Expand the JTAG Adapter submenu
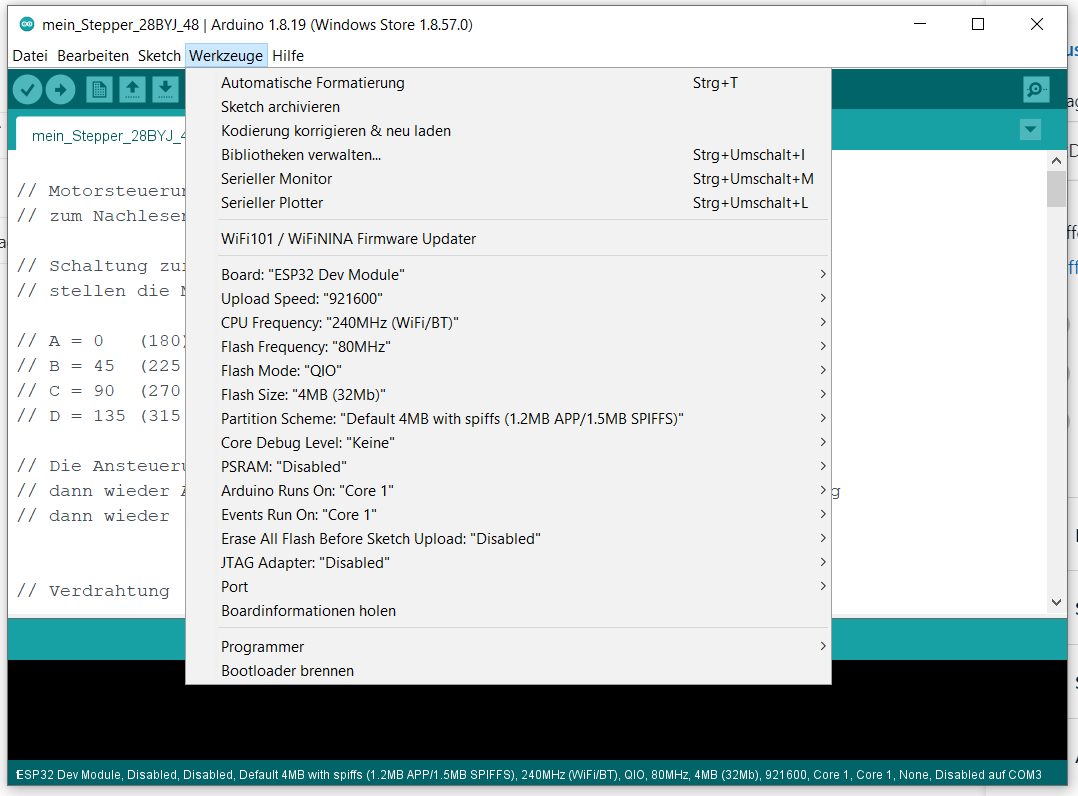The image size is (1078, 796). click(x=508, y=564)
